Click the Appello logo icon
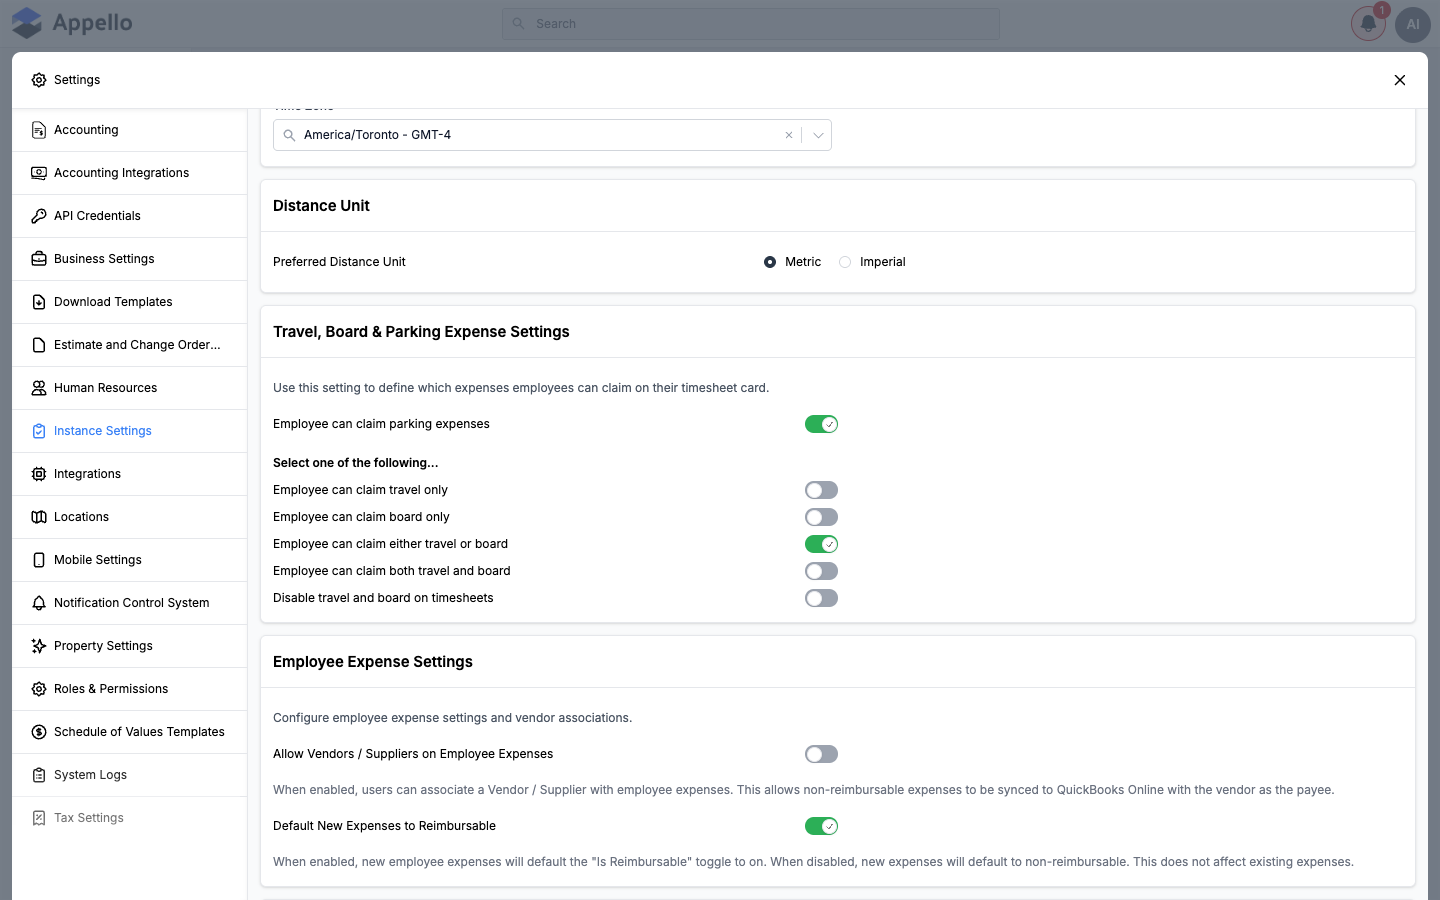 click(27, 23)
